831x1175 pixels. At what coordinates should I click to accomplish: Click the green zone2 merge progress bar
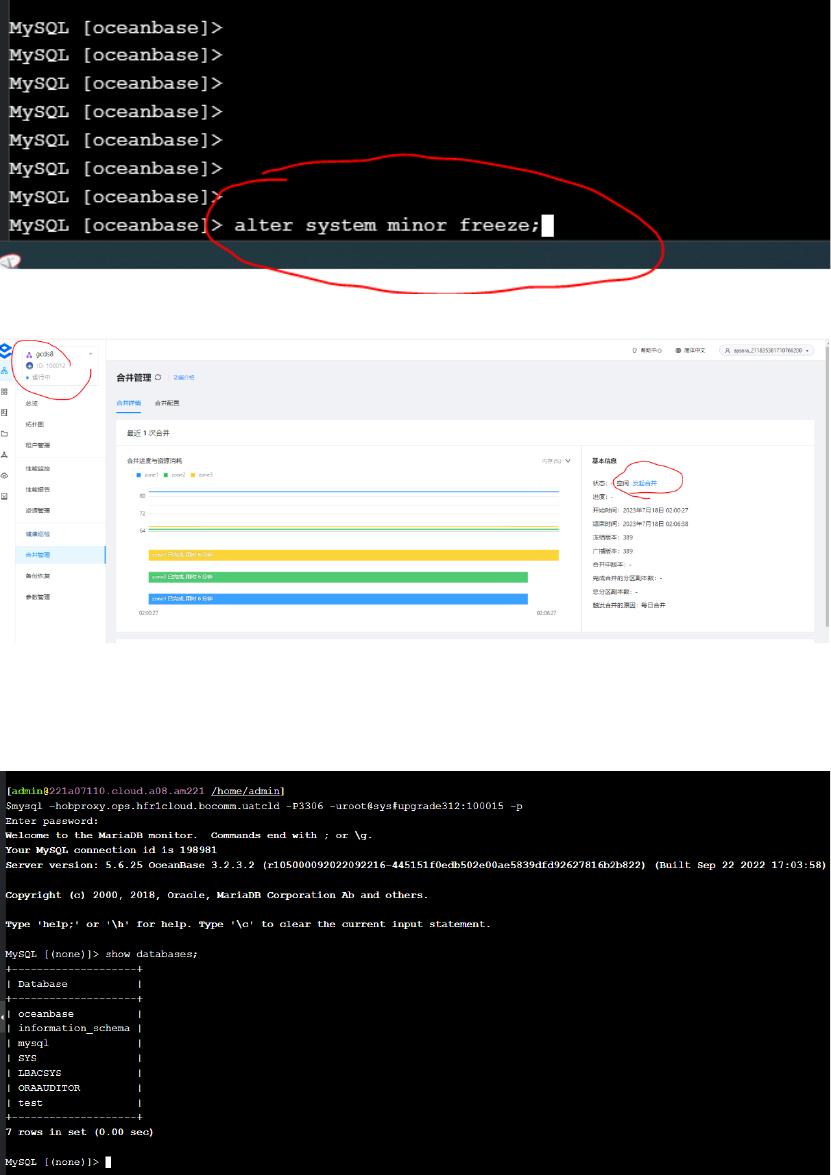click(x=338, y=577)
